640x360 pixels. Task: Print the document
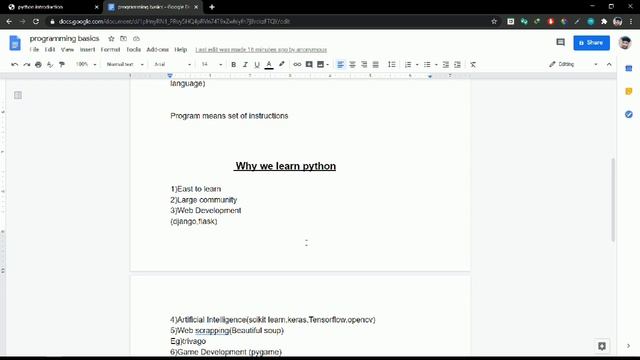pos(38,64)
